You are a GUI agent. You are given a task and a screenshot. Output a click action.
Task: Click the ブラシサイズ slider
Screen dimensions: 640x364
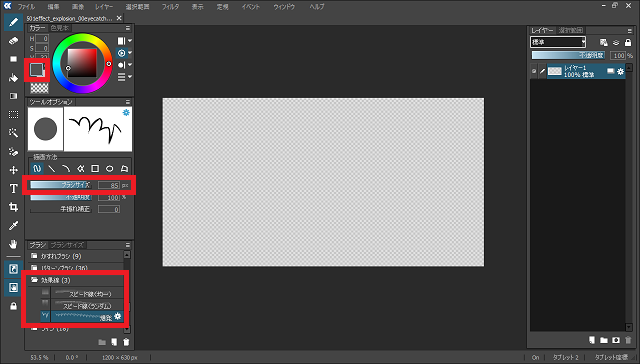[61, 185]
